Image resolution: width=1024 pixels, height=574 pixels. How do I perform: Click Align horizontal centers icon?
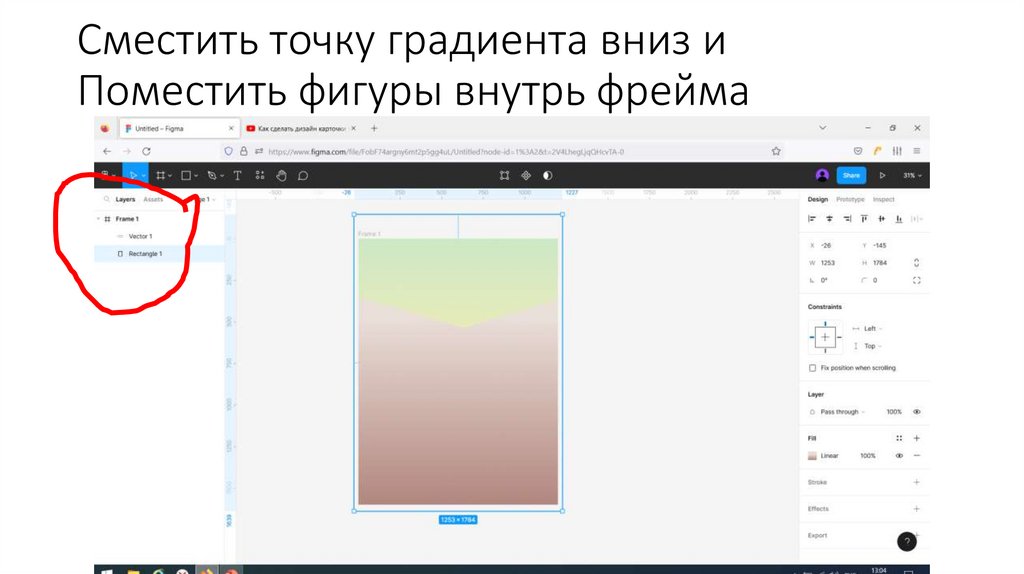(829, 219)
